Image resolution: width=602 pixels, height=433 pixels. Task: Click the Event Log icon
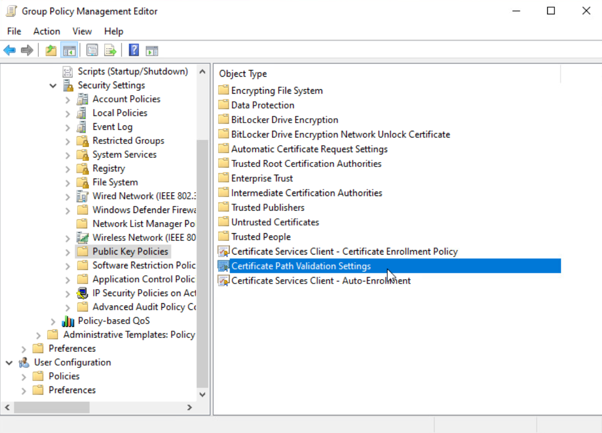[x=82, y=127]
